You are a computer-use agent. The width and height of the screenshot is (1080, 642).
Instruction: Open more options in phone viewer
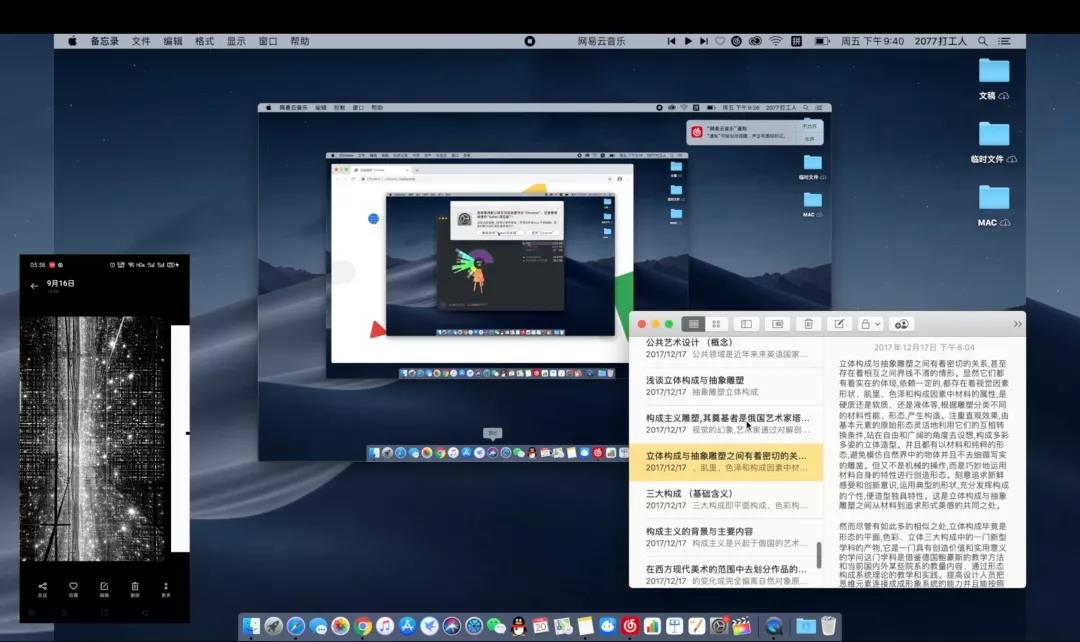click(x=165, y=589)
